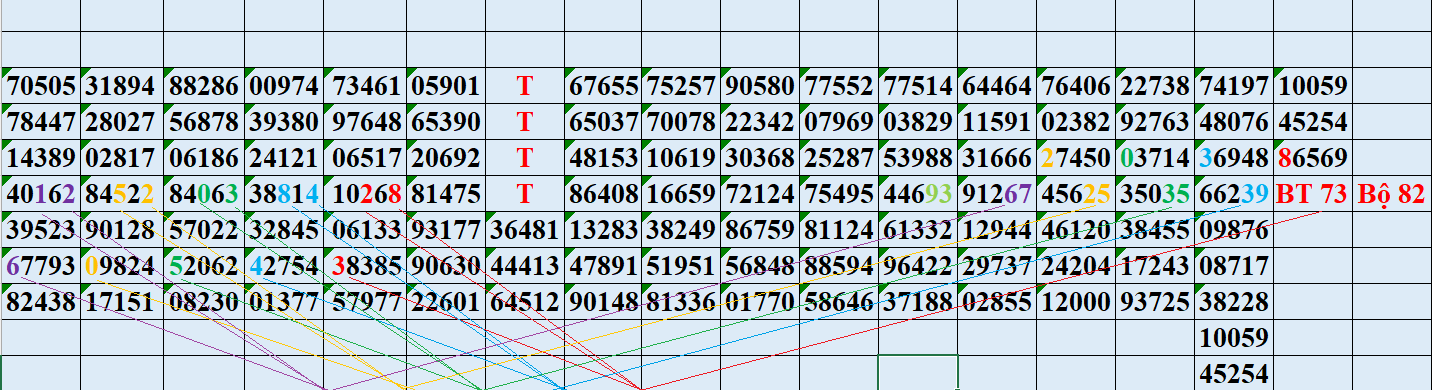Select the red Bộ 82 cell
The width and height of the screenshot is (1432, 390).
pos(1391,194)
